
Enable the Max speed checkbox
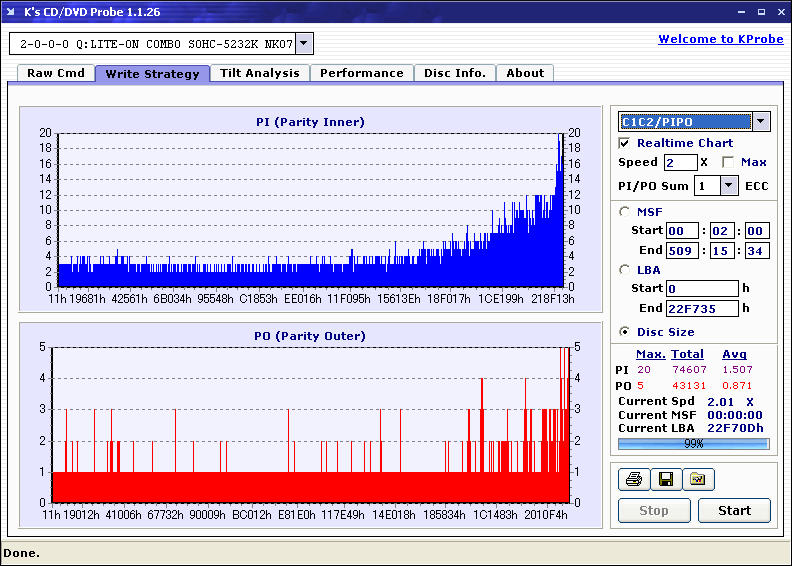pyautogui.click(x=728, y=162)
